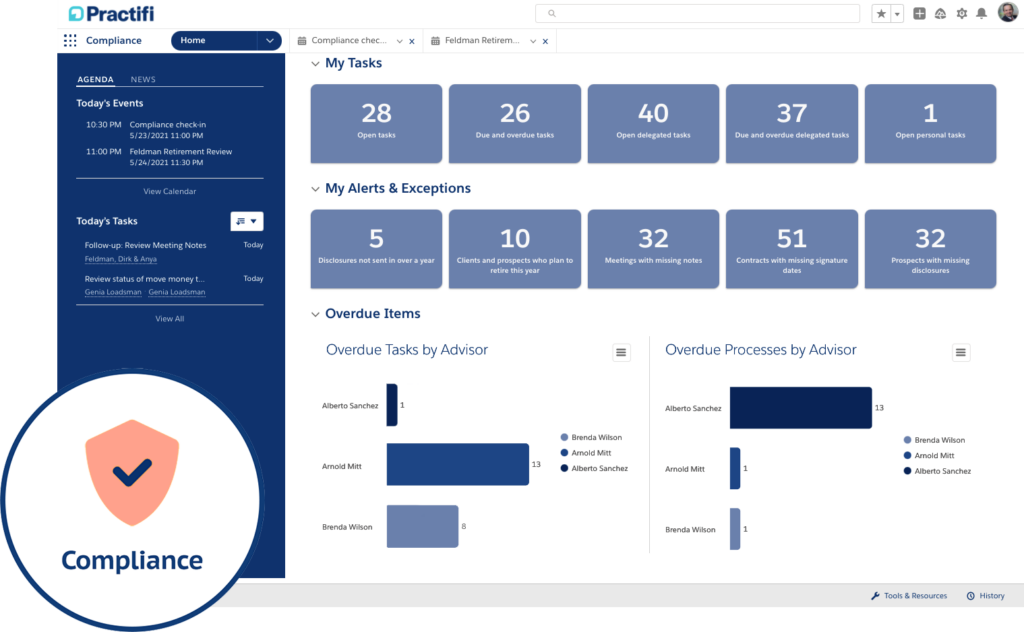Screen dimensions: 1024x632
Task: Select the NEWS tab in the sidebar
Action: (143, 79)
